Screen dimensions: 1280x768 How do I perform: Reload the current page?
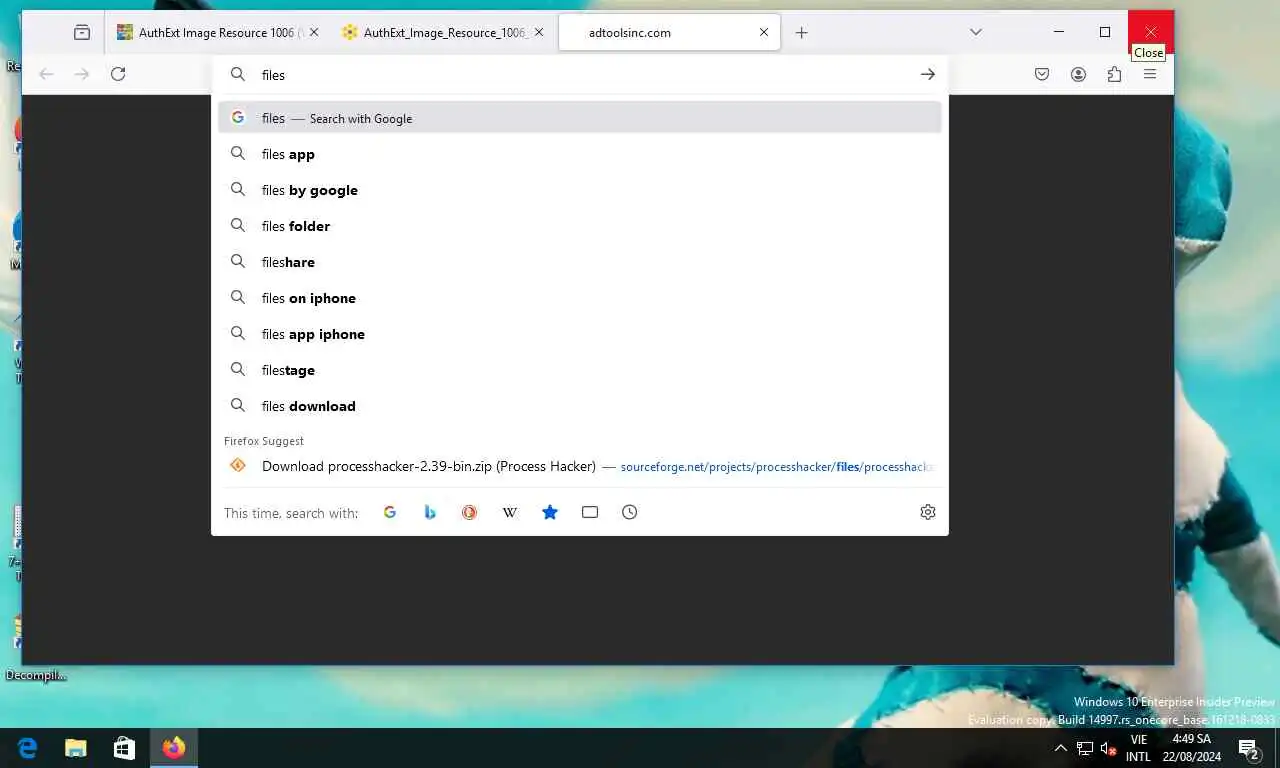(x=118, y=74)
